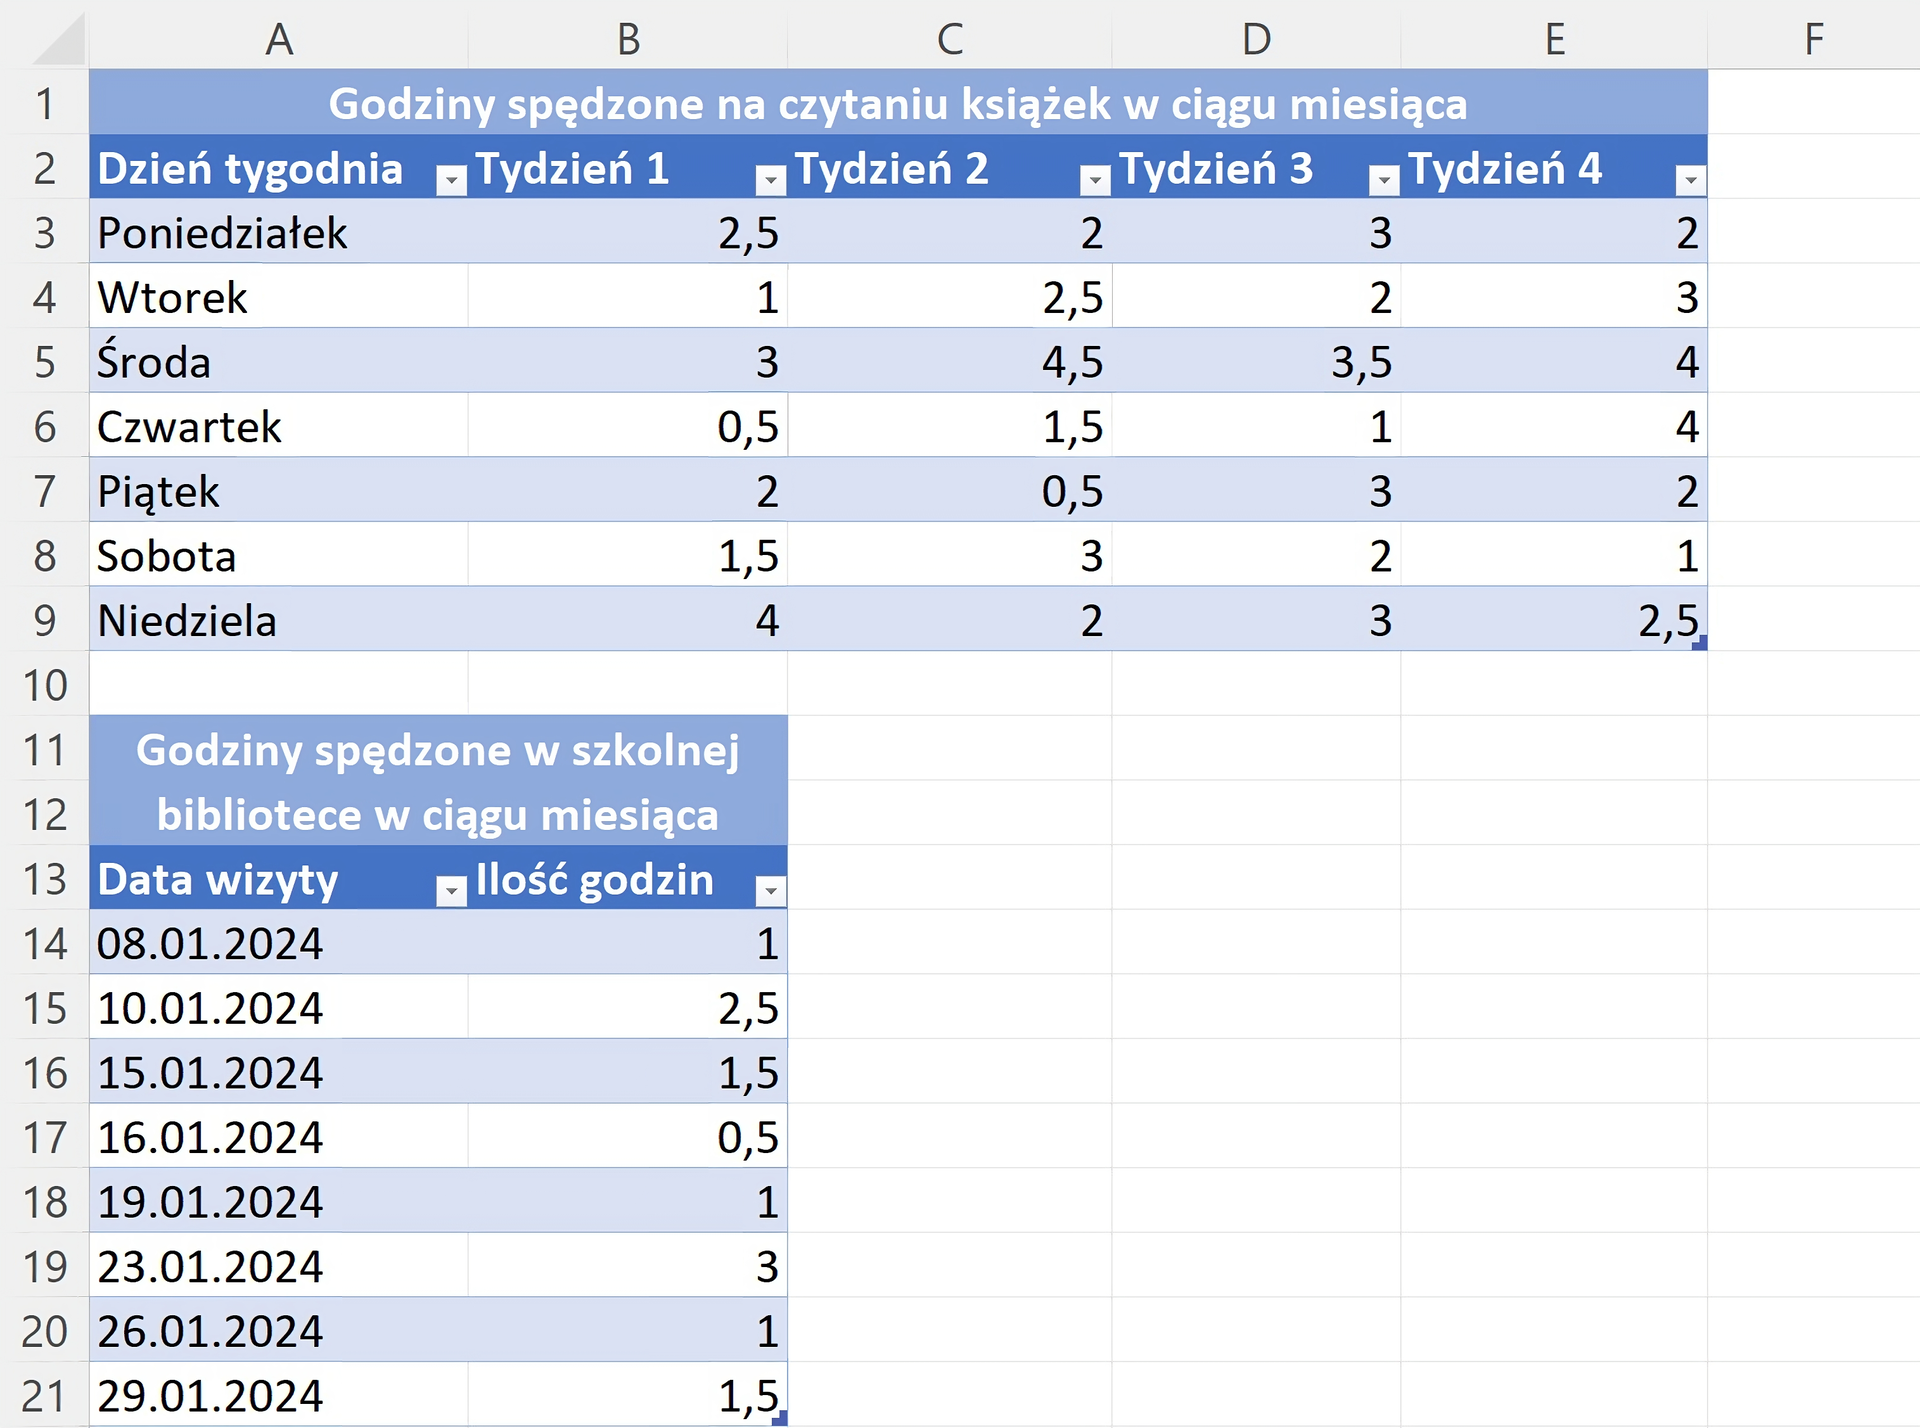Image resolution: width=1920 pixels, height=1428 pixels.
Task: Select column C header
Action: pyautogui.click(x=949, y=40)
